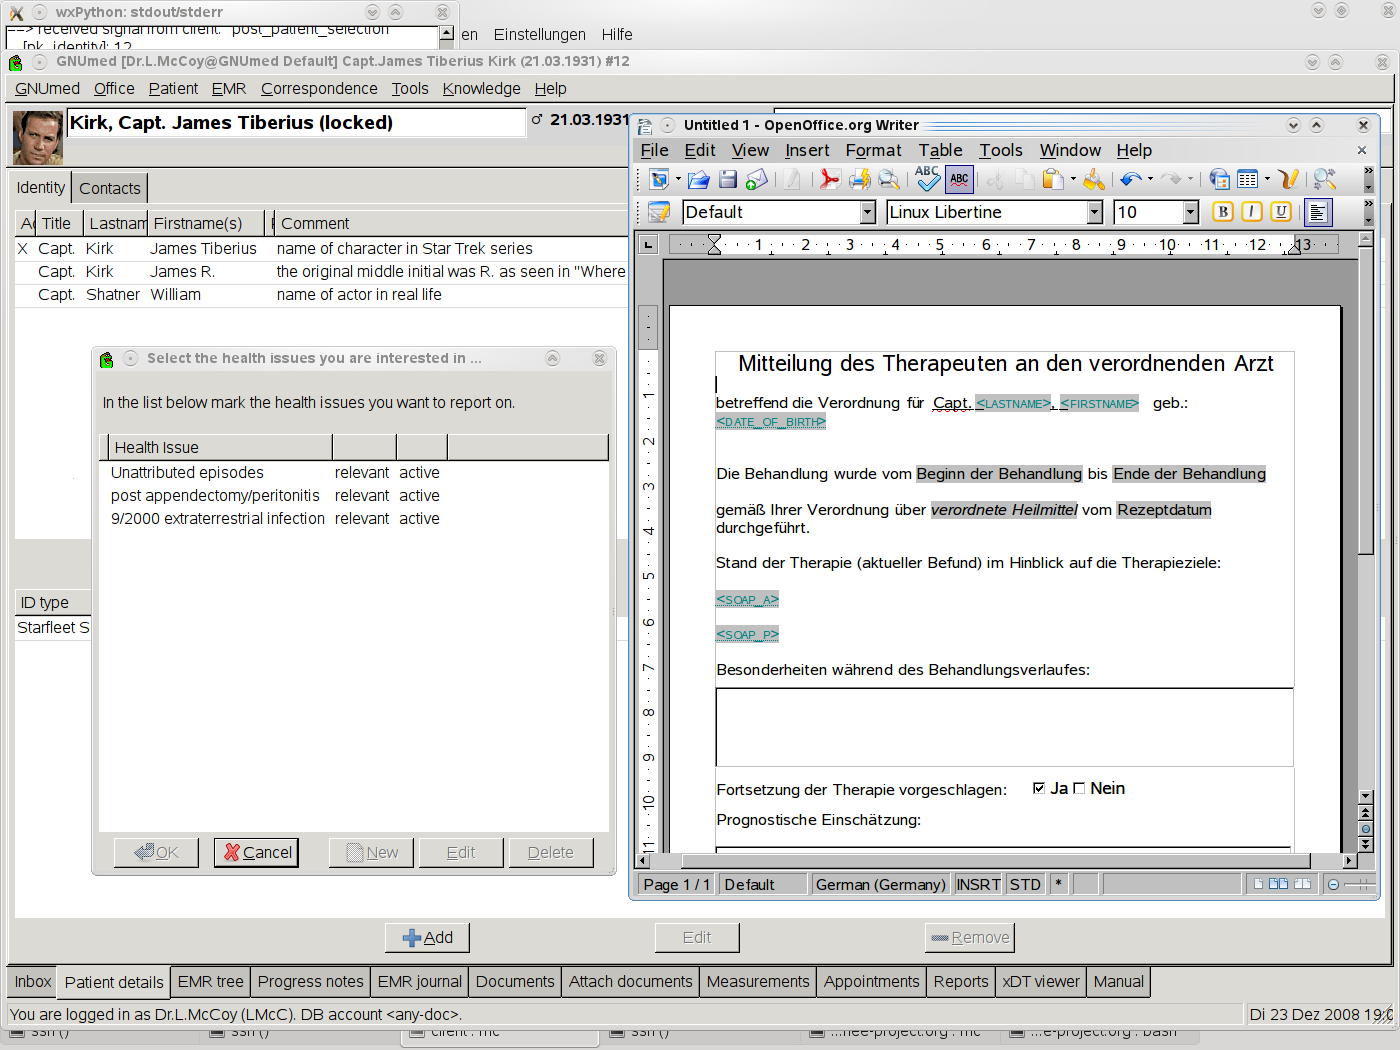
Task: Click the Writer vertical scrollbar thumb
Action: [x=1366, y=404]
